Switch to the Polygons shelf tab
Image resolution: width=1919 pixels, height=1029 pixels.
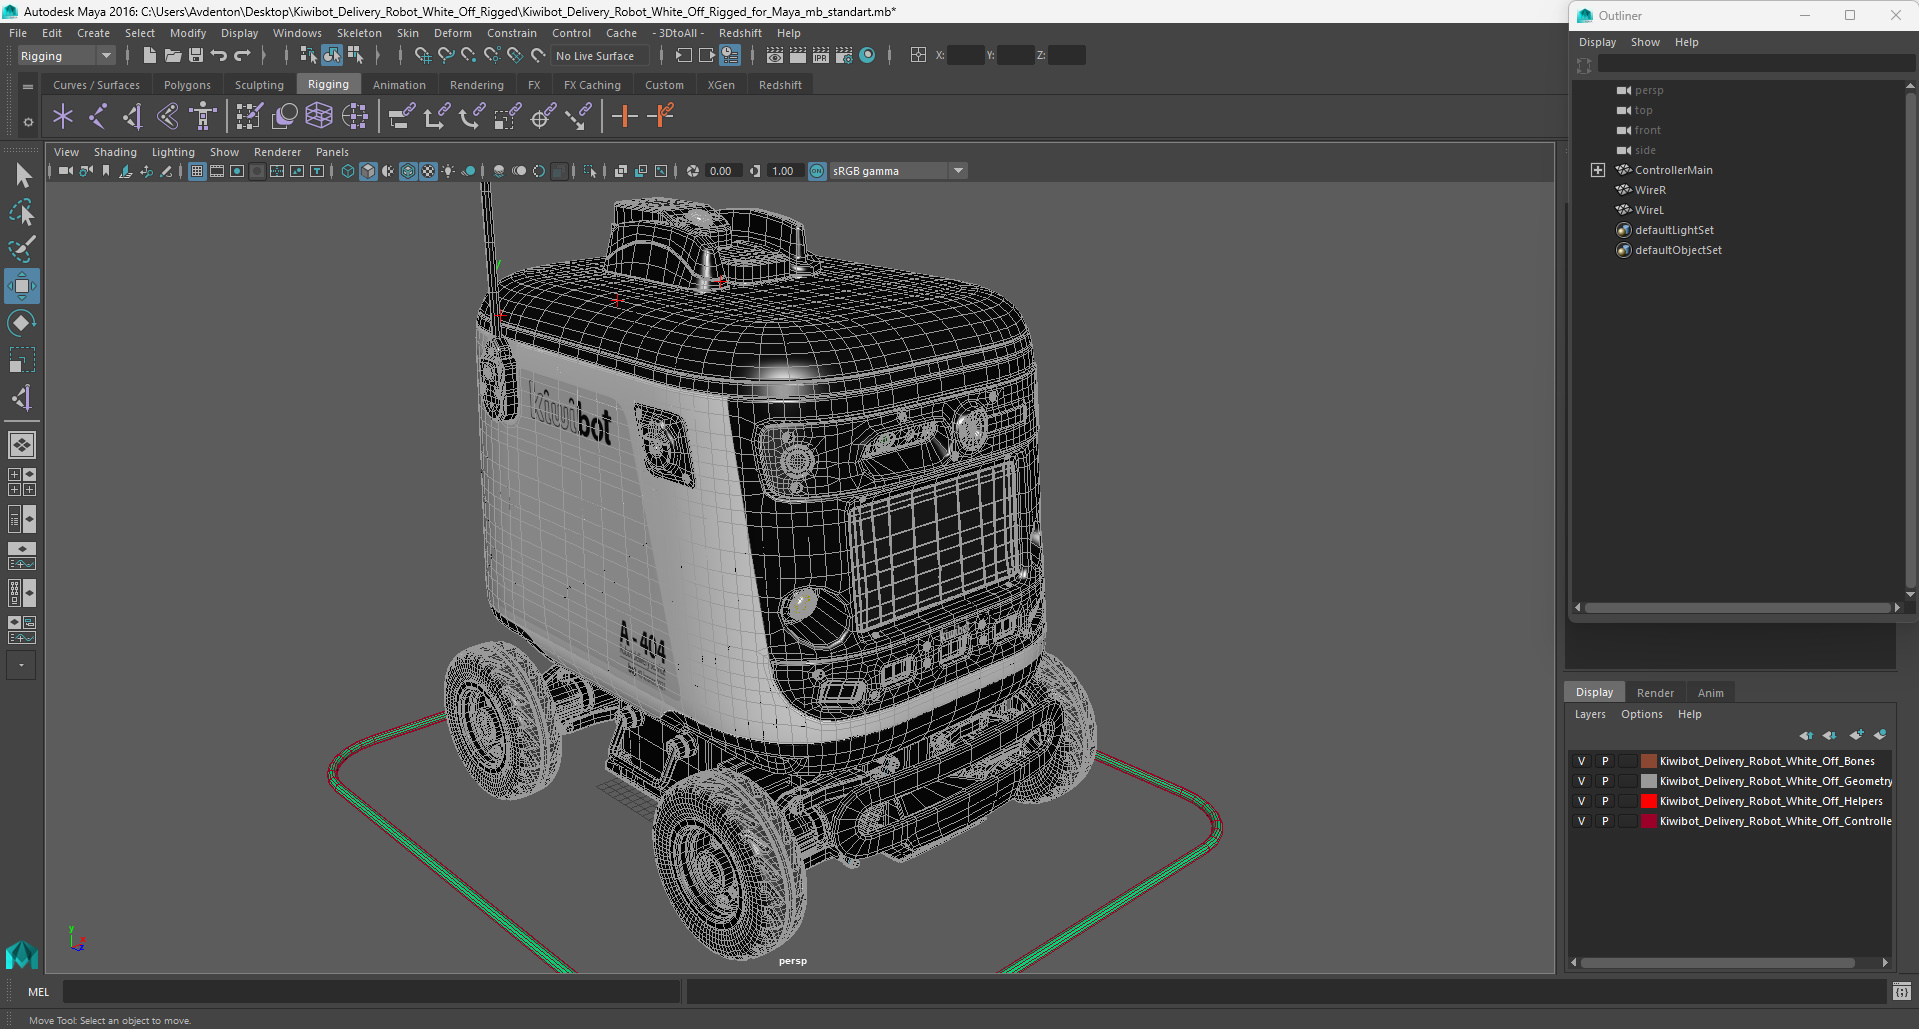tap(187, 85)
